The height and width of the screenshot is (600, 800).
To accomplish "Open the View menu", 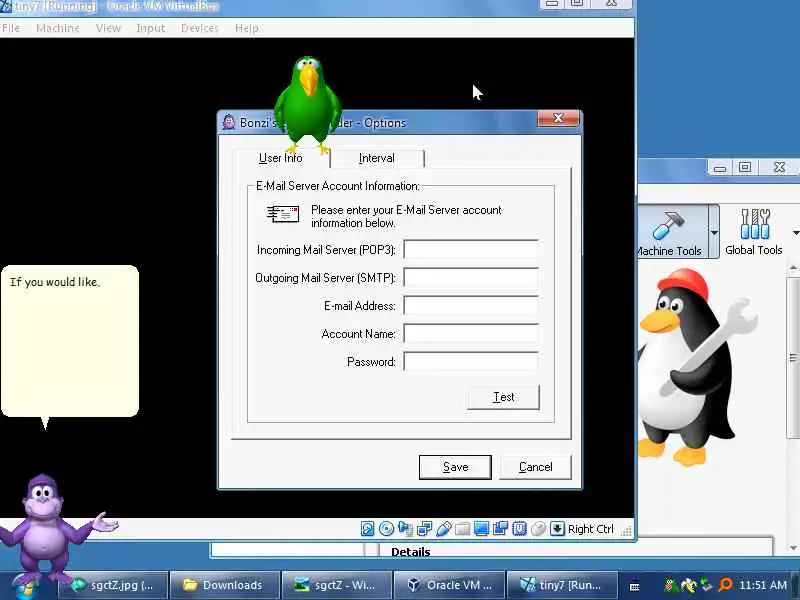I will pyautogui.click(x=108, y=28).
